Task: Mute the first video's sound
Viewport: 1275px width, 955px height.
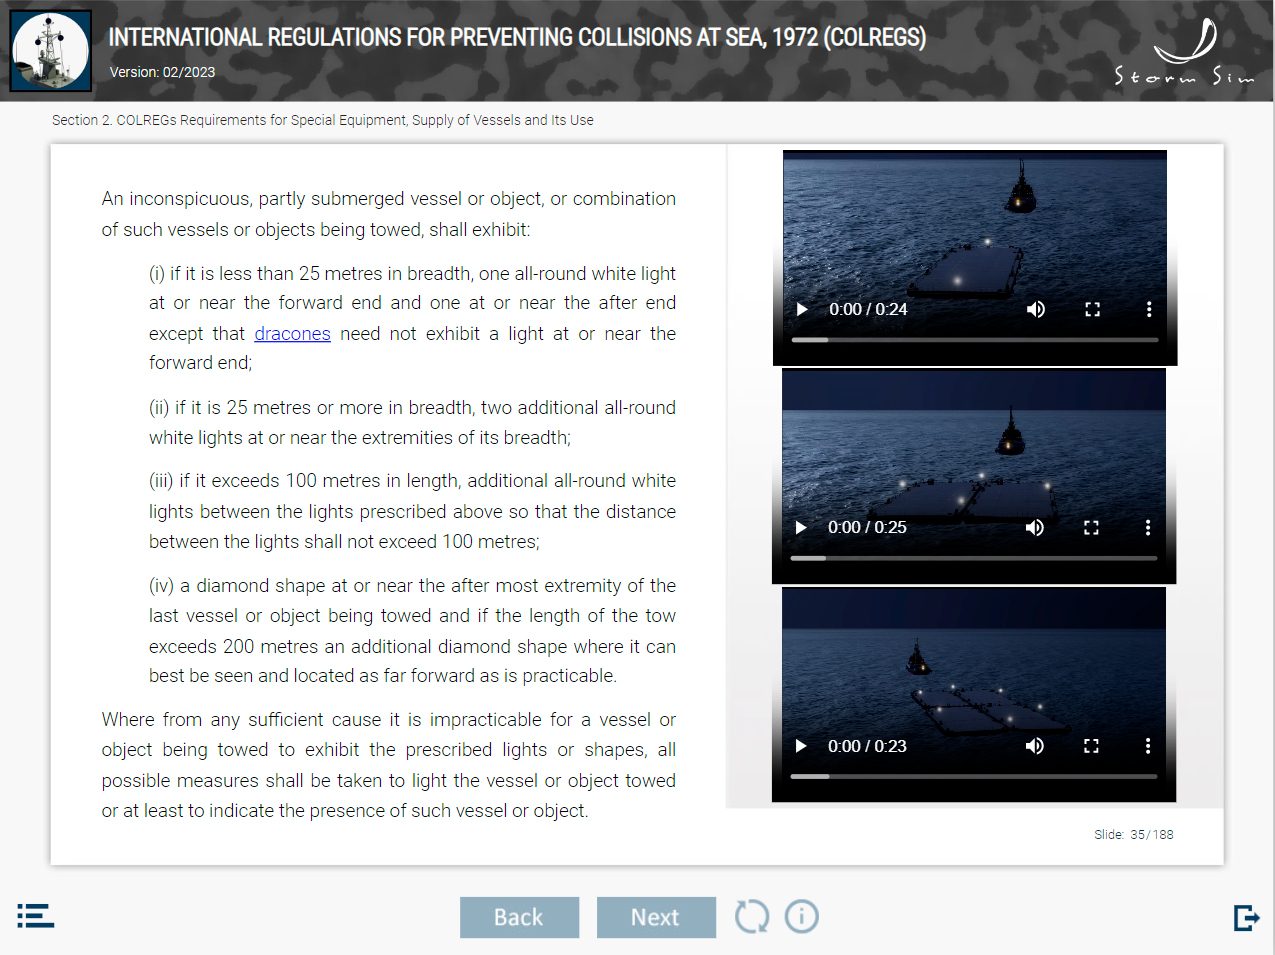Action: click(1036, 309)
